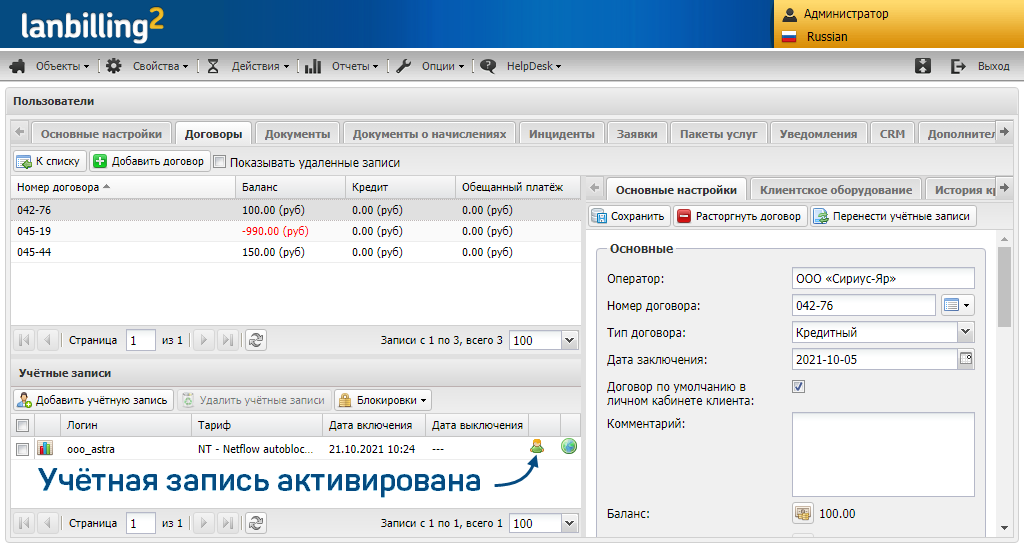Expand the Блокировки dropdown button
This screenshot has height=545, width=1024.
pyautogui.click(x=383, y=400)
